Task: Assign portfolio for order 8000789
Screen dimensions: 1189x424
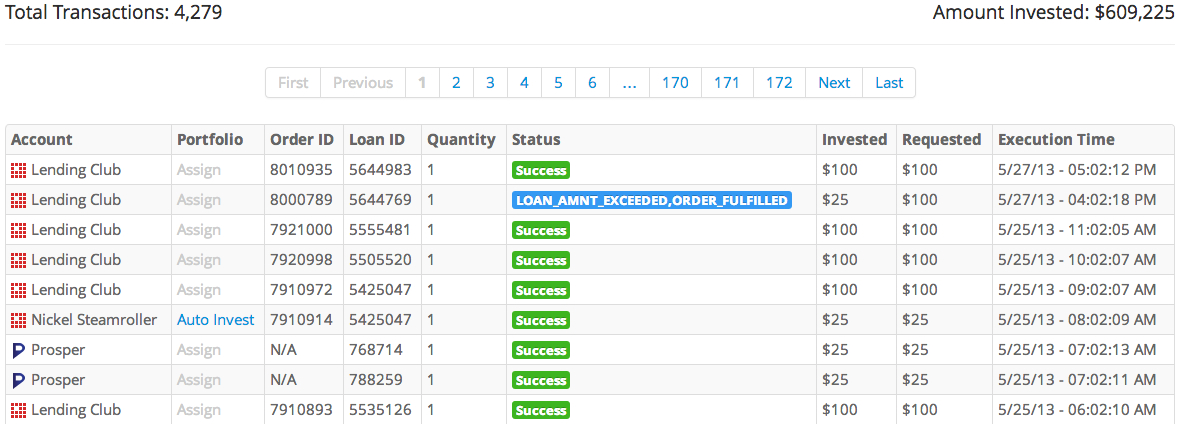Action: point(199,200)
